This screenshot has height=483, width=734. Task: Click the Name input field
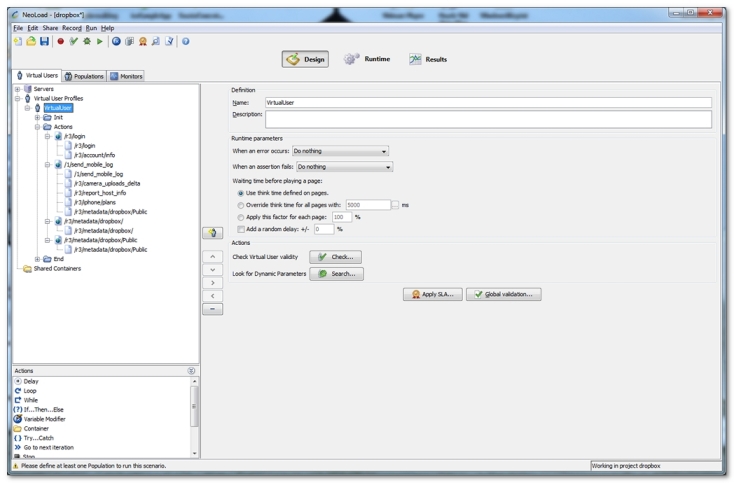488,102
